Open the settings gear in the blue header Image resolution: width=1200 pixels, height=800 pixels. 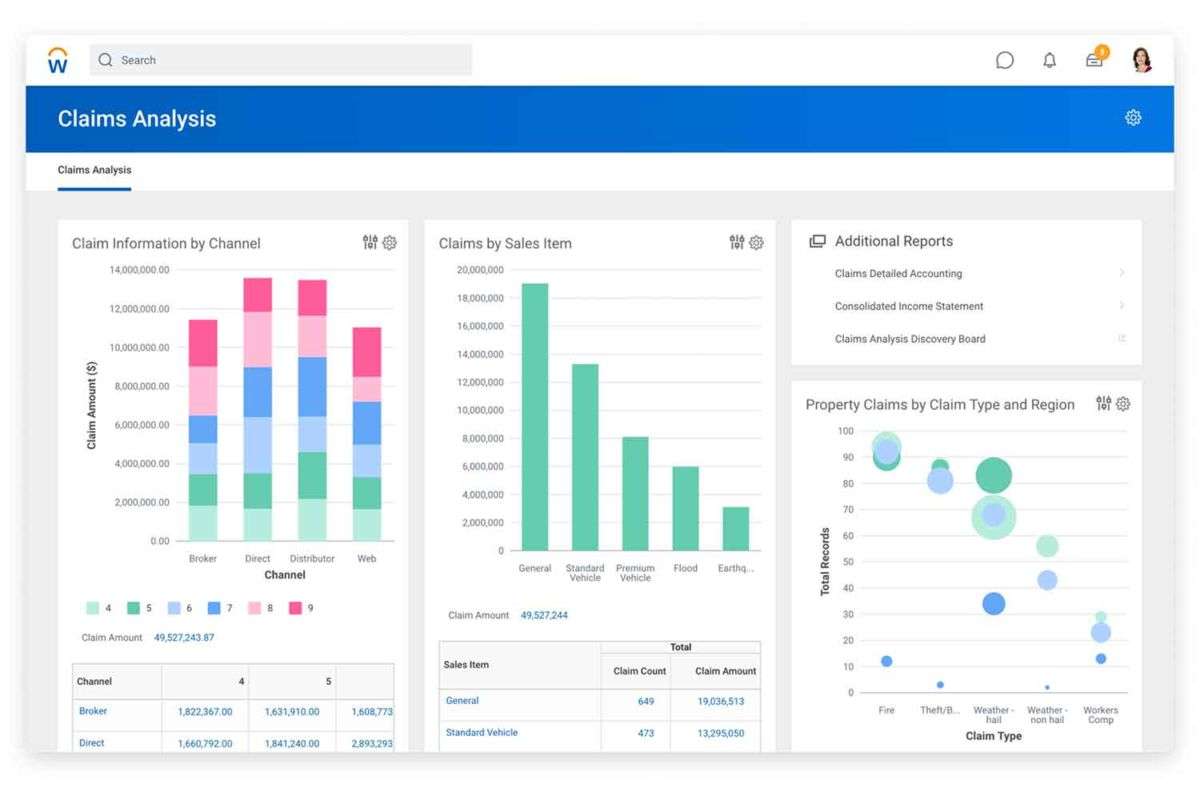tap(1133, 117)
